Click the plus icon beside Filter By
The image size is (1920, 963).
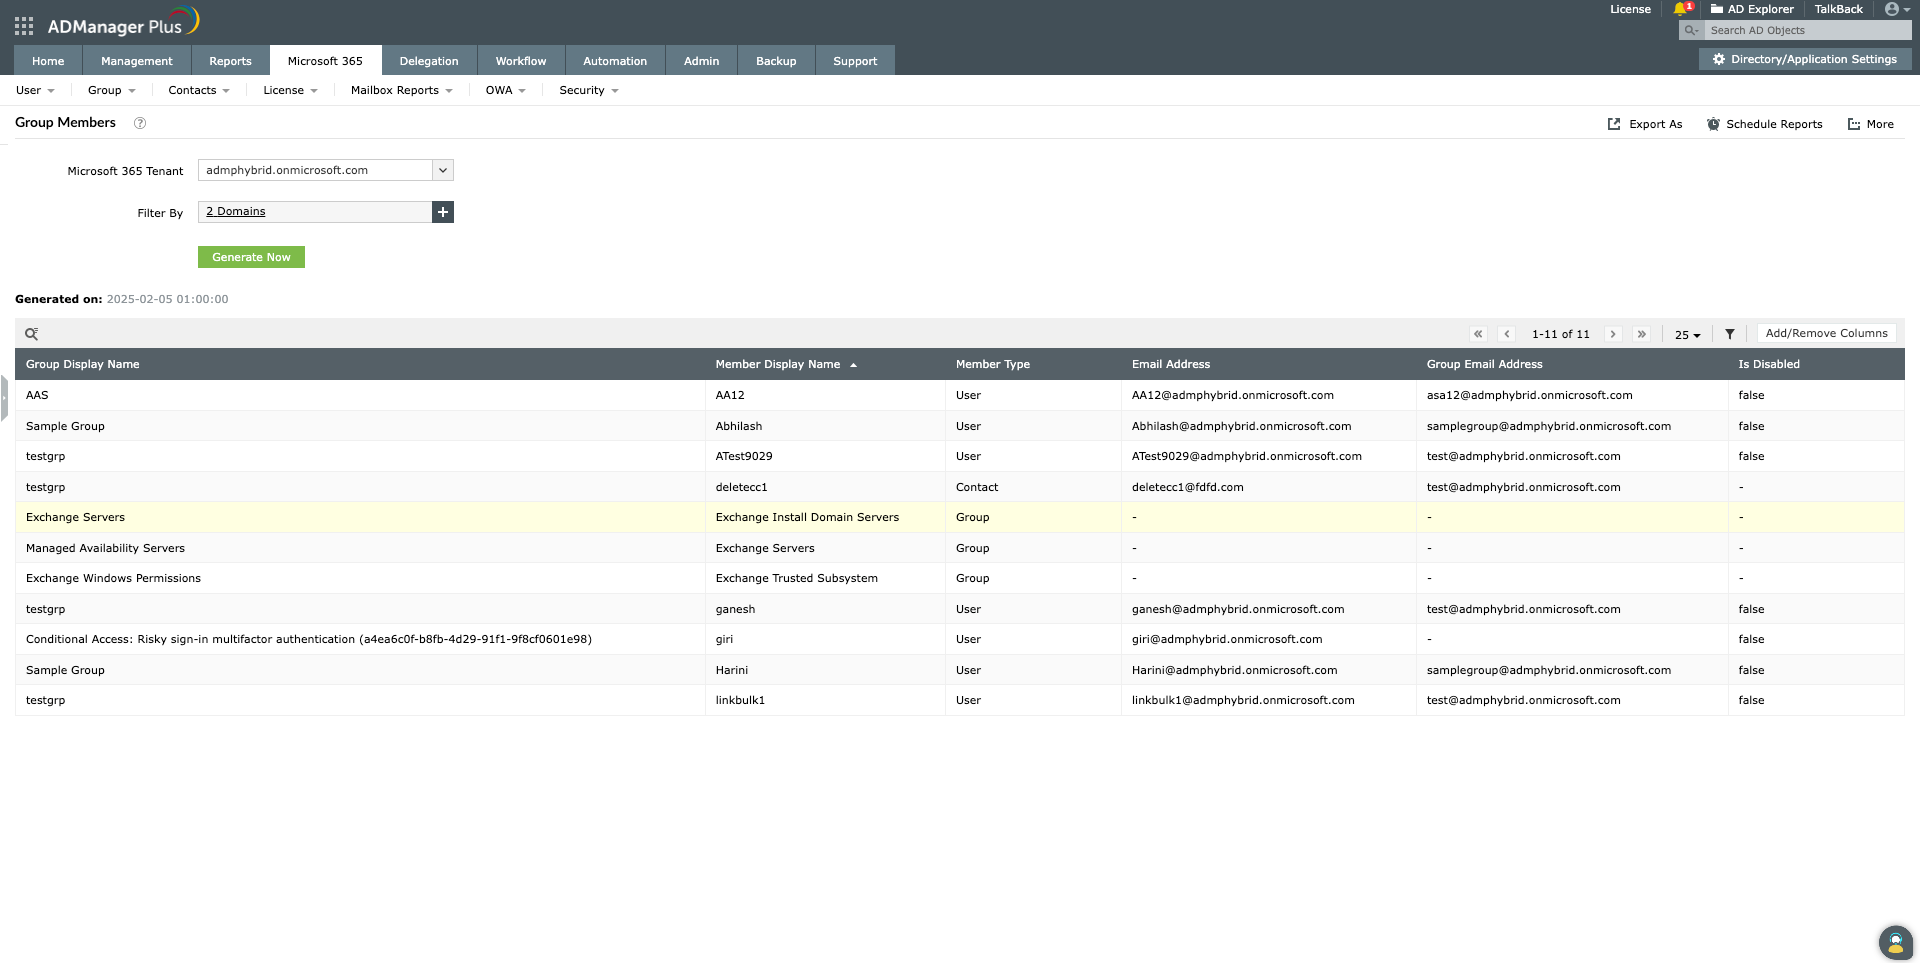click(443, 212)
